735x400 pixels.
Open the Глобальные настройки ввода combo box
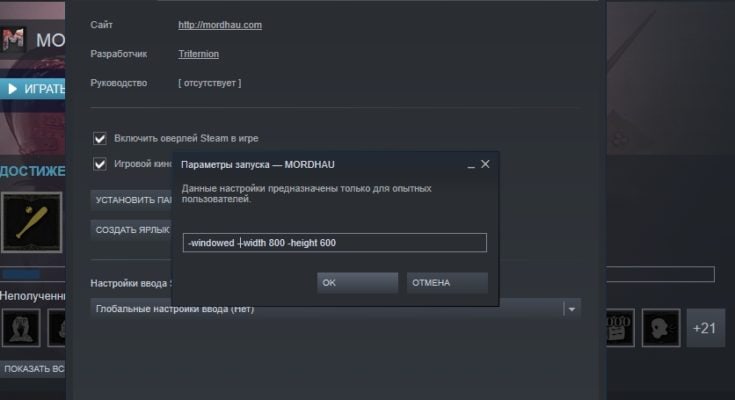(336, 309)
